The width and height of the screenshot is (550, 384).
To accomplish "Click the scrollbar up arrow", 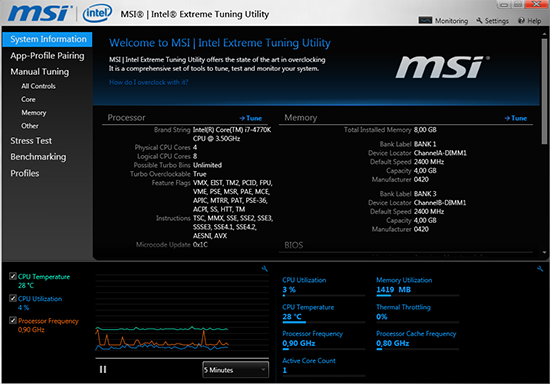I will pyautogui.click(x=544, y=34).
